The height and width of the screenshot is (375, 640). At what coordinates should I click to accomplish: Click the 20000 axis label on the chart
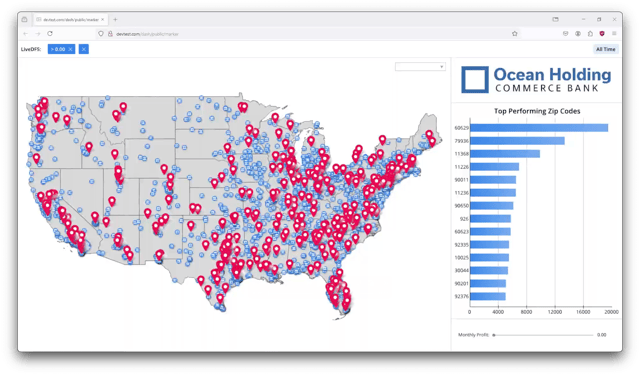tap(611, 312)
